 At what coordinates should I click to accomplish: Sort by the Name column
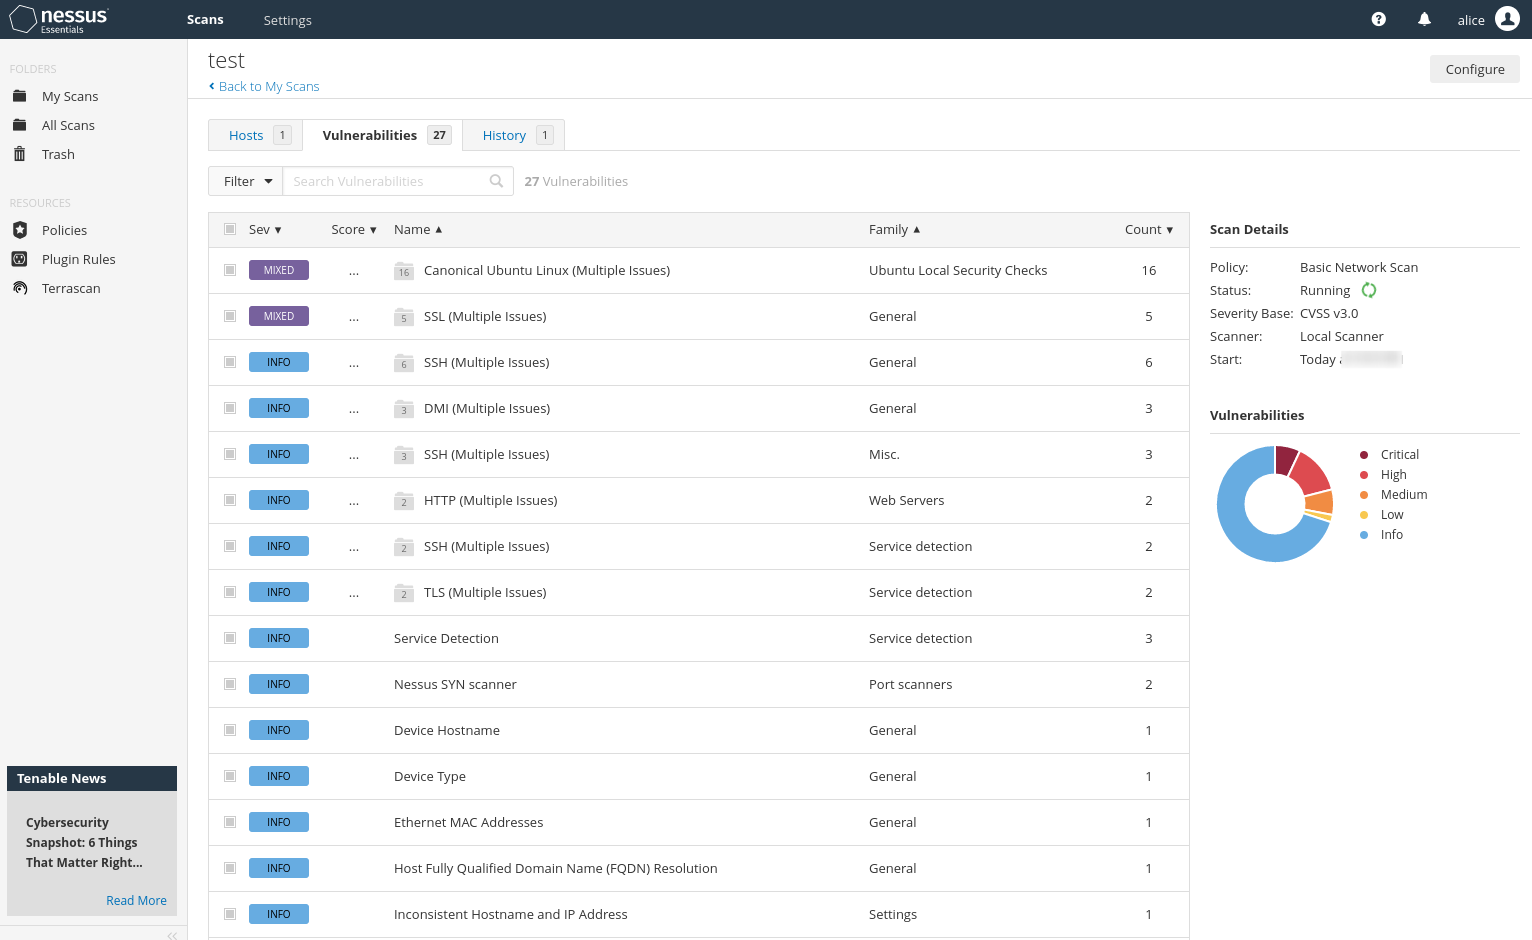click(418, 229)
